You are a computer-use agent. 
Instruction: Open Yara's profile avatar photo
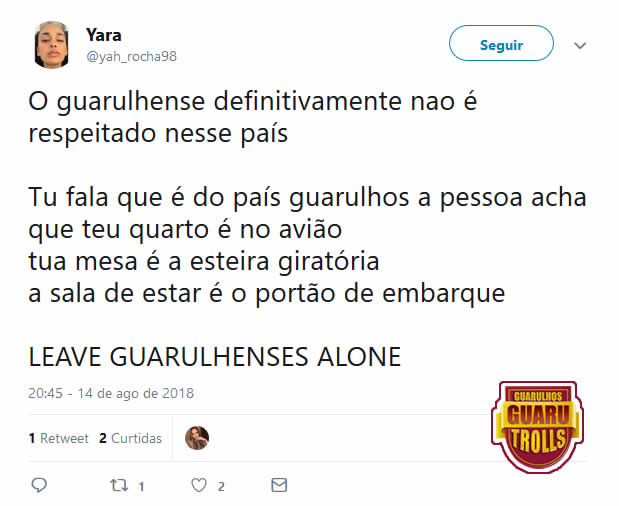pos(51,45)
